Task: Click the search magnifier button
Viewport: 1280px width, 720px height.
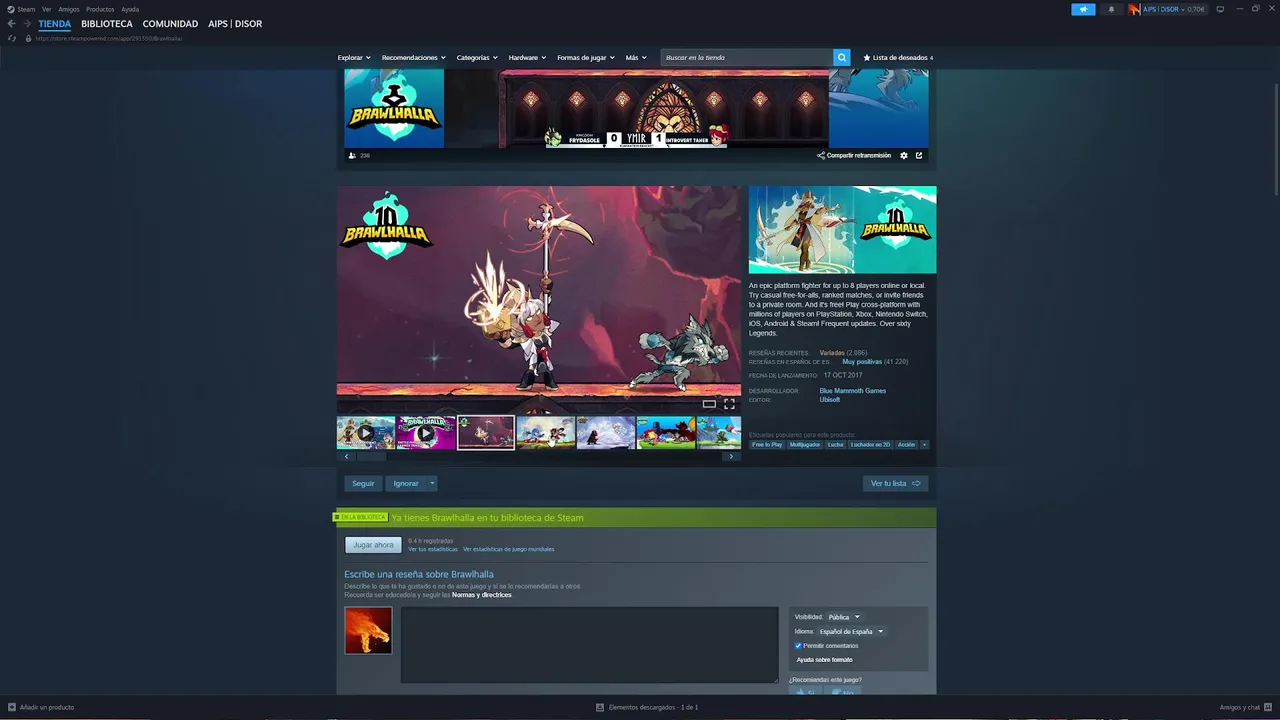Action: pyautogui.click(x=842, y=57)
